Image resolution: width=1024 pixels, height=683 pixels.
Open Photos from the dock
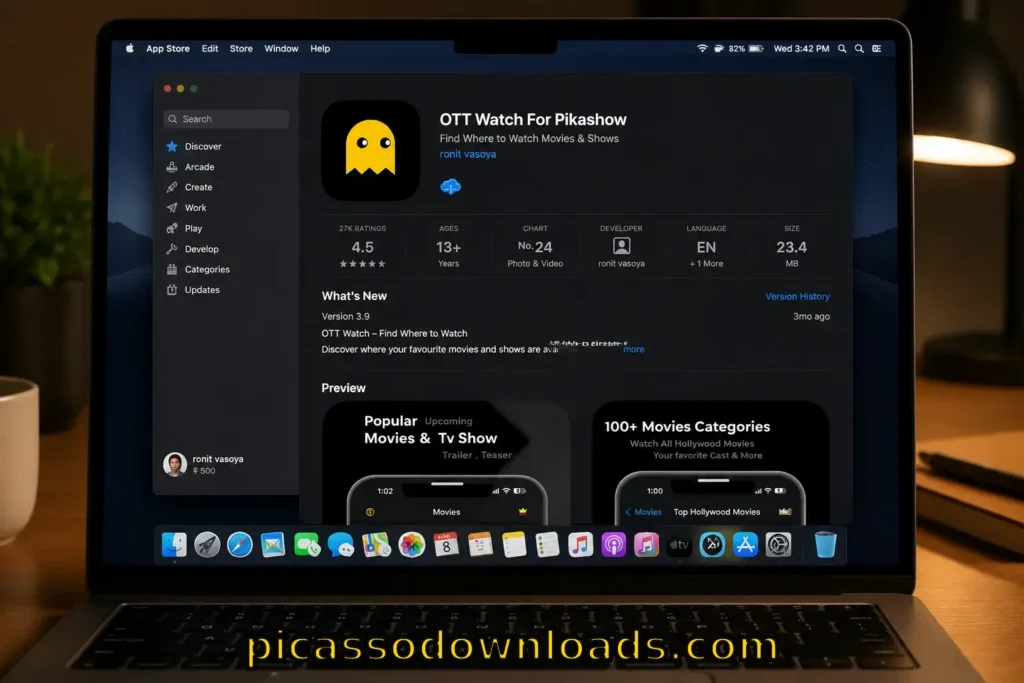pyautogui.click(x=411, y=545)
